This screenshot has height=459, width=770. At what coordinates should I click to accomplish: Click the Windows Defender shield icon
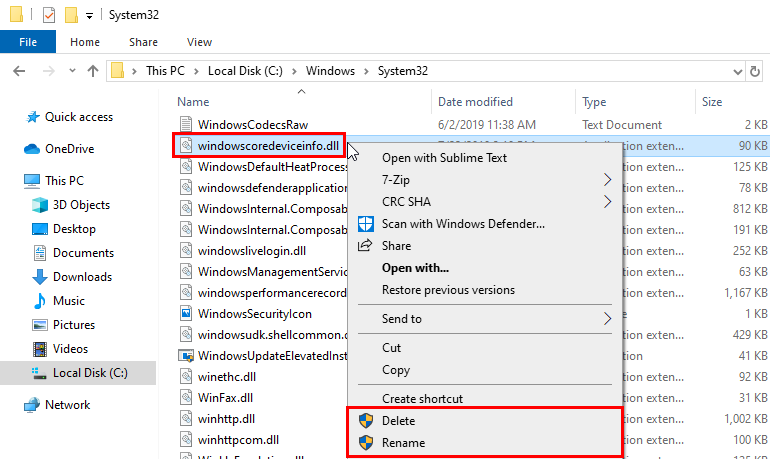click(365, 224)
